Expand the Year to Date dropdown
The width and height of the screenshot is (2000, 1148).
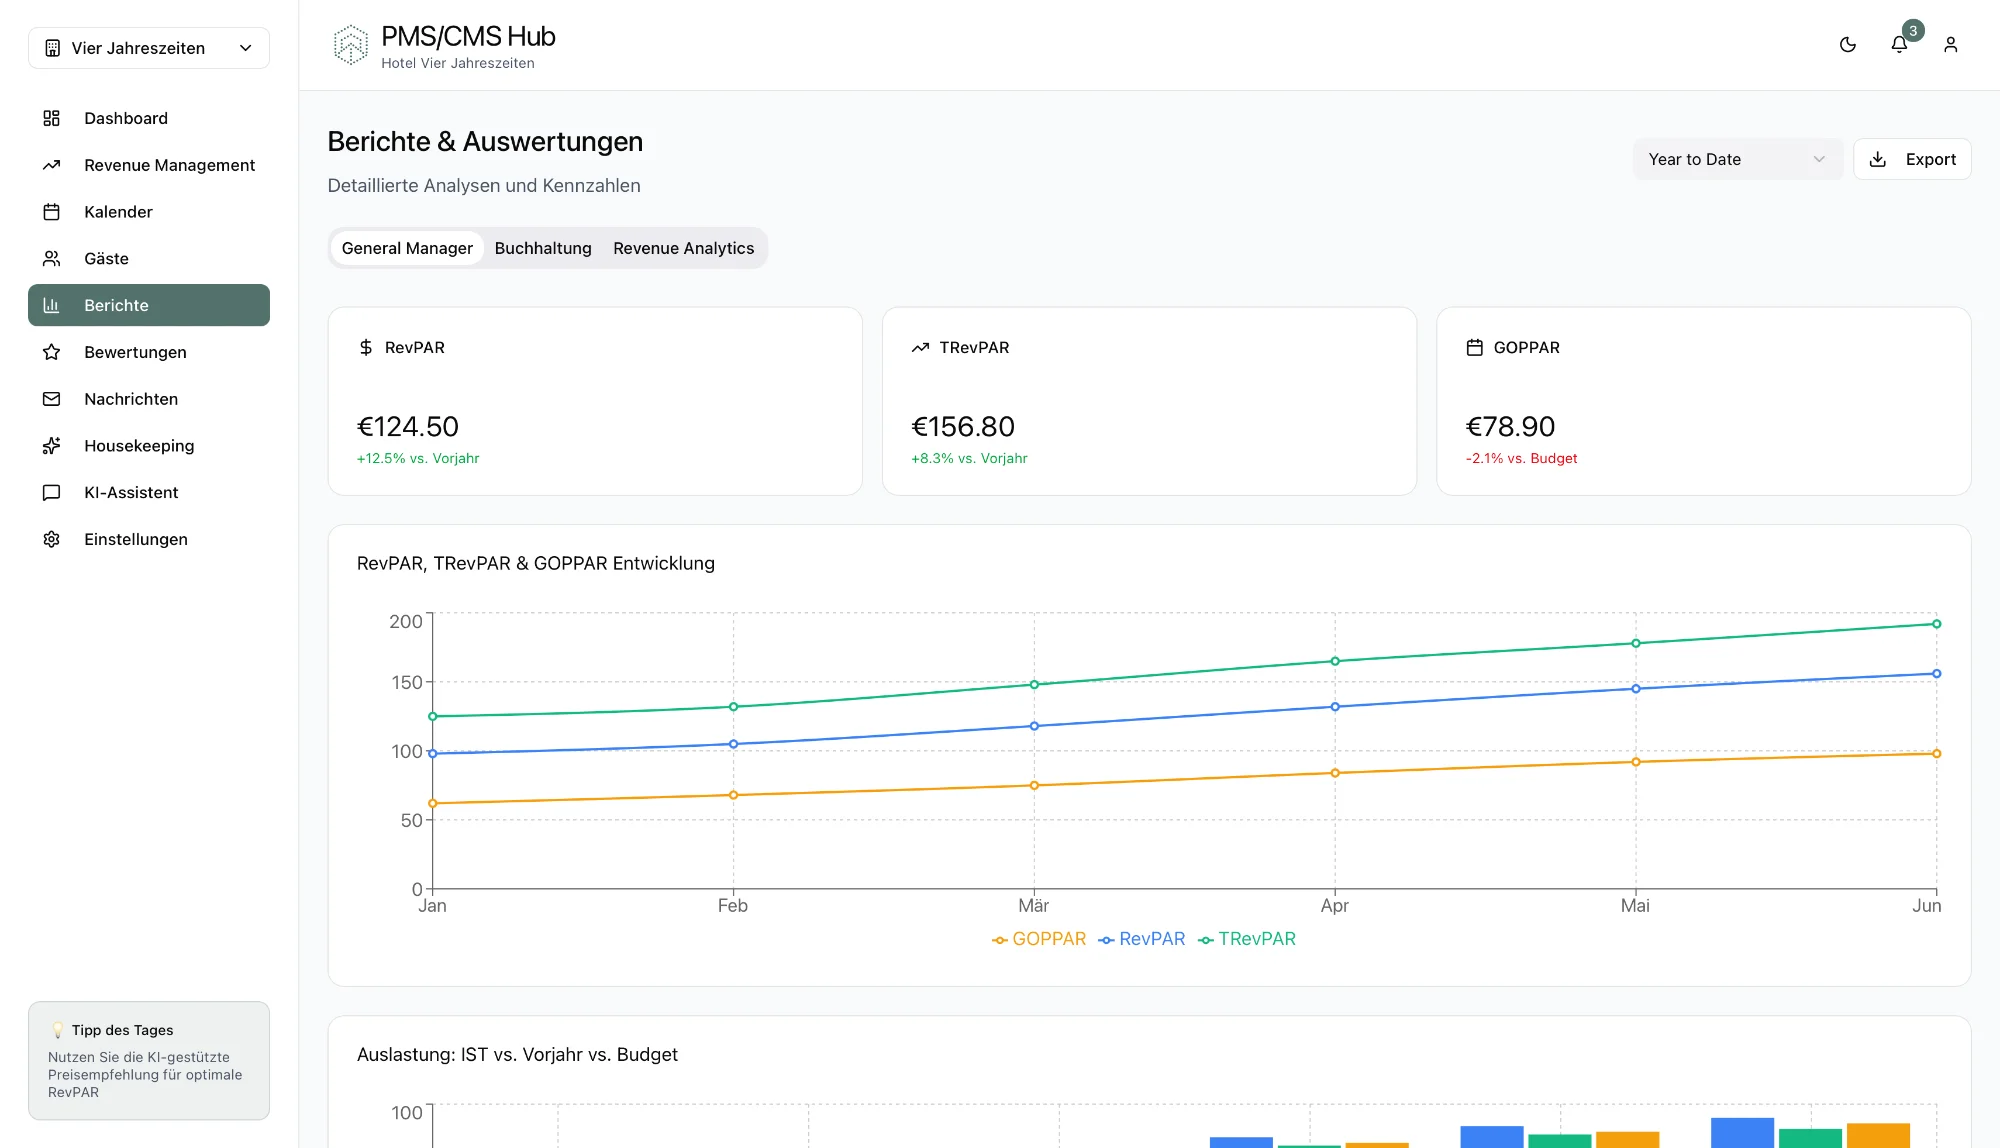tap(1737, 159)
